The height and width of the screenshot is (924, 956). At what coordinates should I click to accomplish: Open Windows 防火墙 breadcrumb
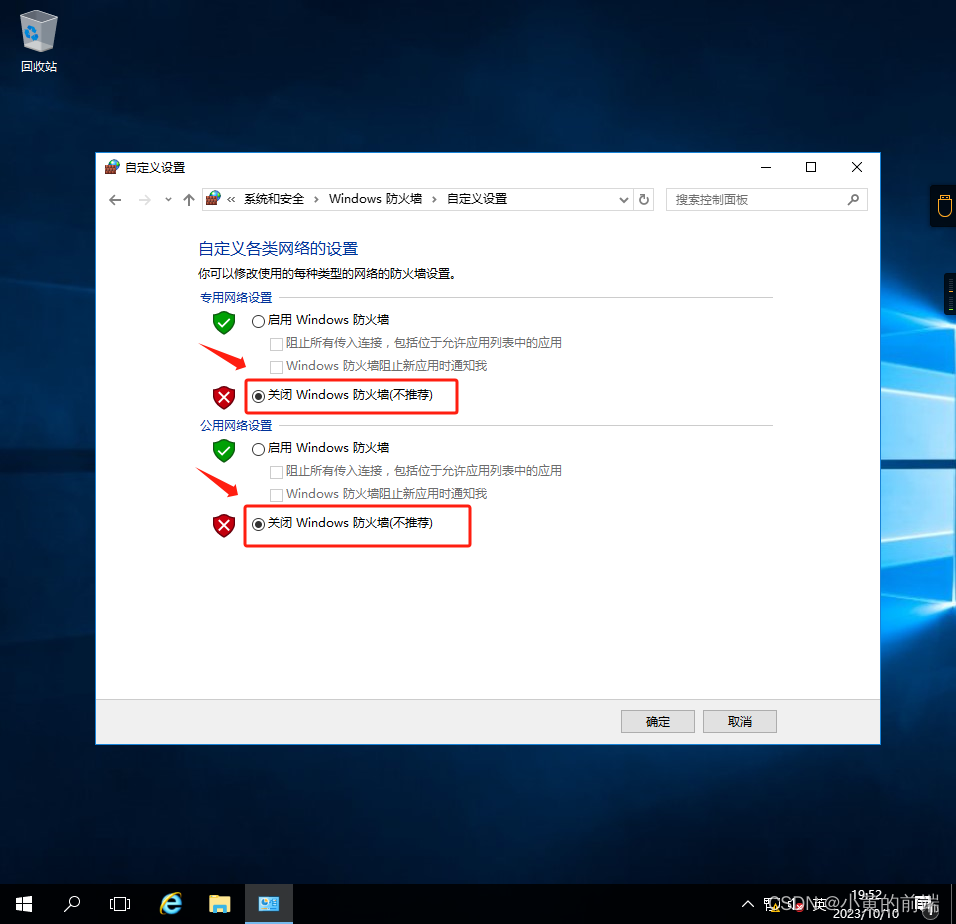point(376,199)
